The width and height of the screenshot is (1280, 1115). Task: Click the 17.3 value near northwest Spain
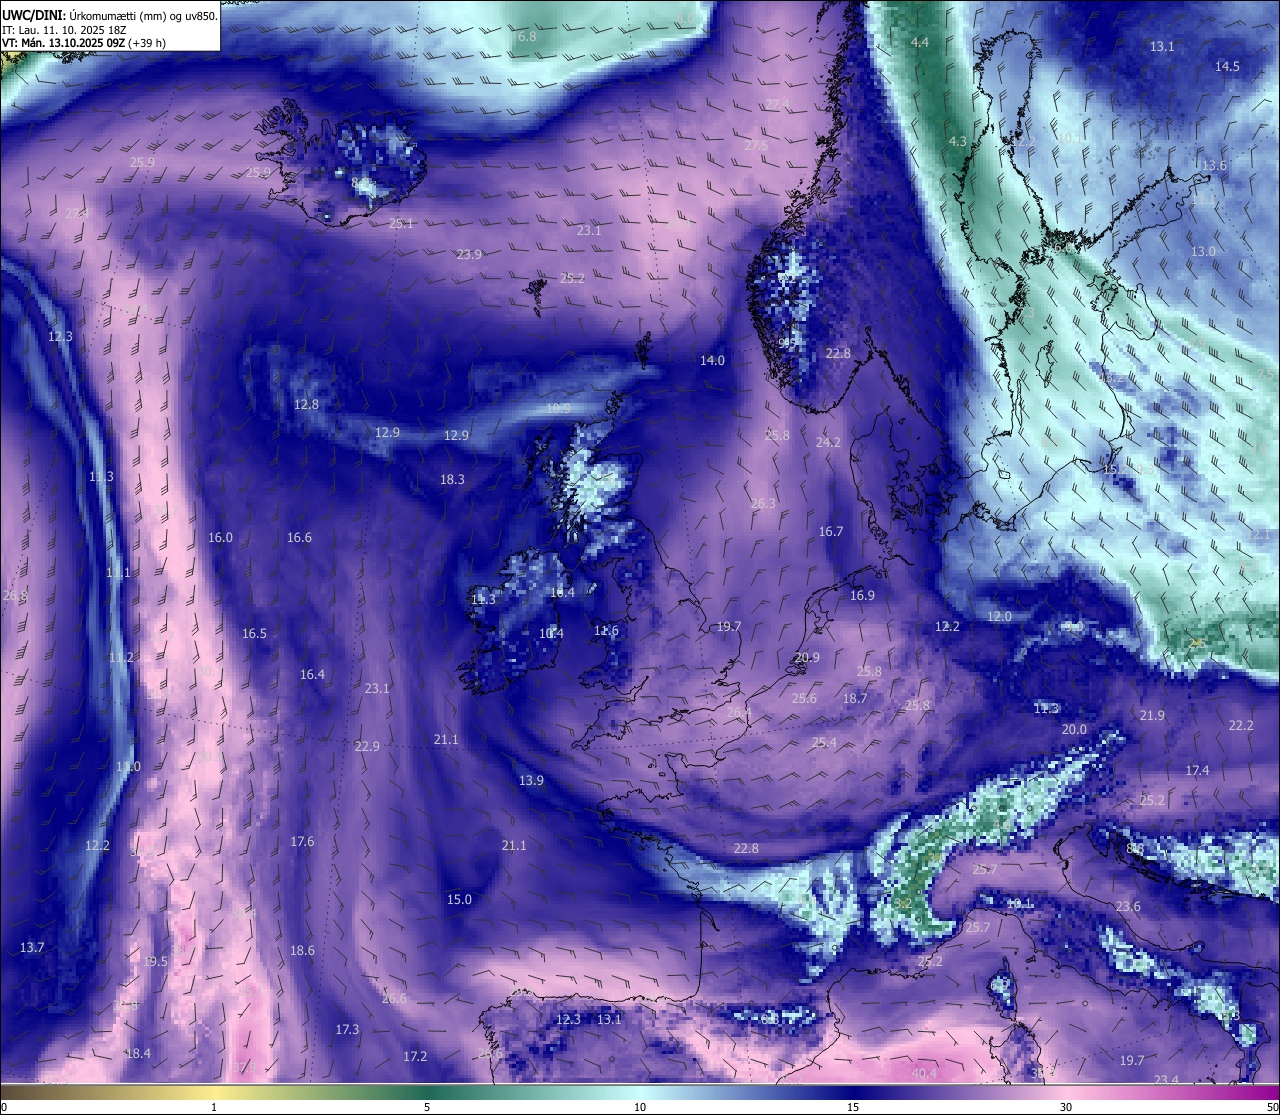coord(347,1029)
